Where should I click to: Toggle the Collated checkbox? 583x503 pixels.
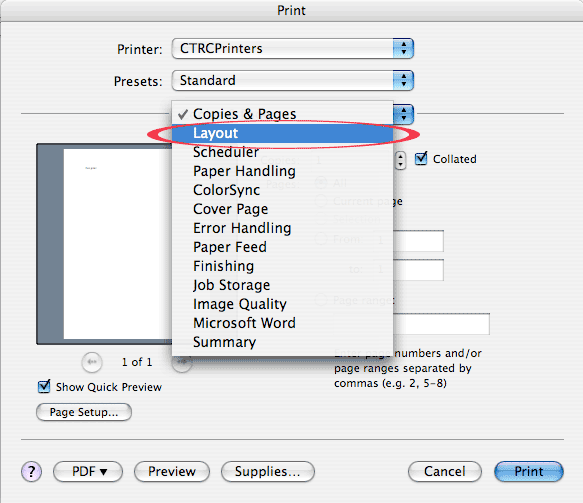click(x=421, y=159)
